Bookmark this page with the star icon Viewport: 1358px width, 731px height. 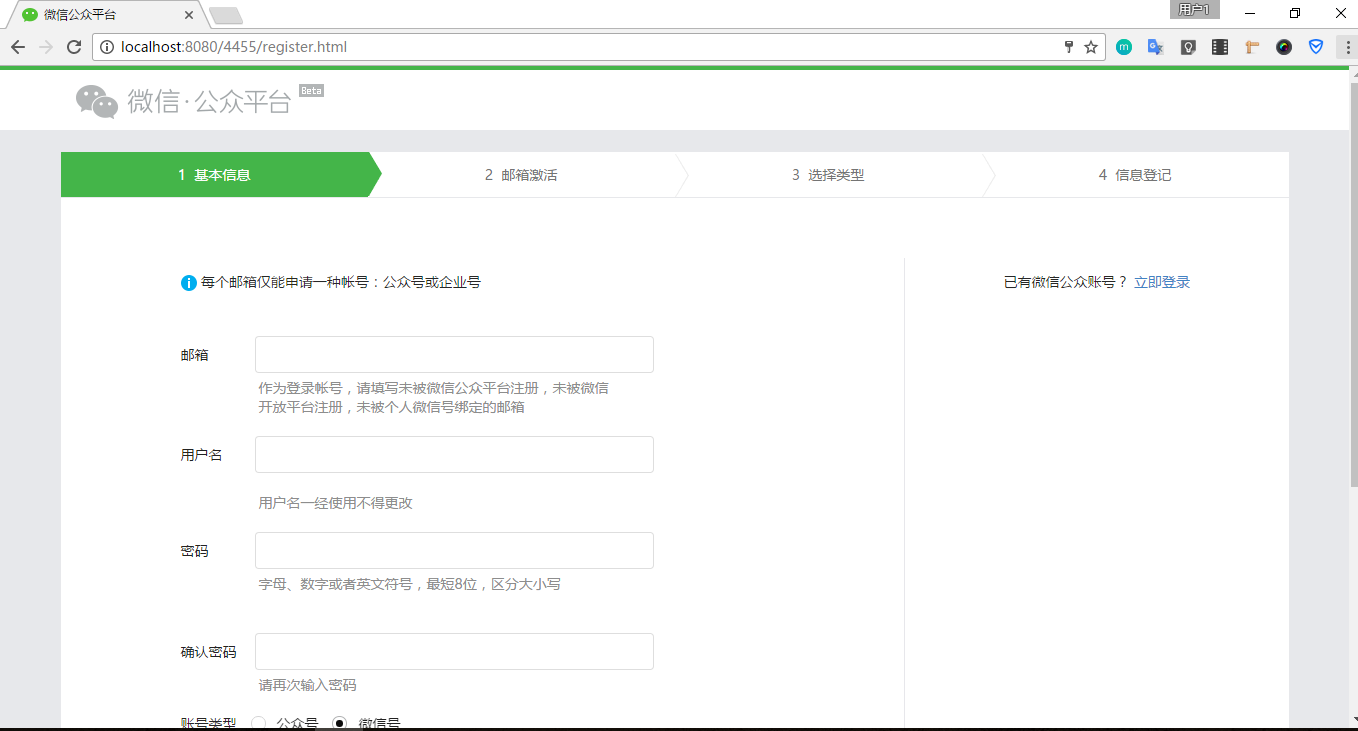(x=1091, y=47)
